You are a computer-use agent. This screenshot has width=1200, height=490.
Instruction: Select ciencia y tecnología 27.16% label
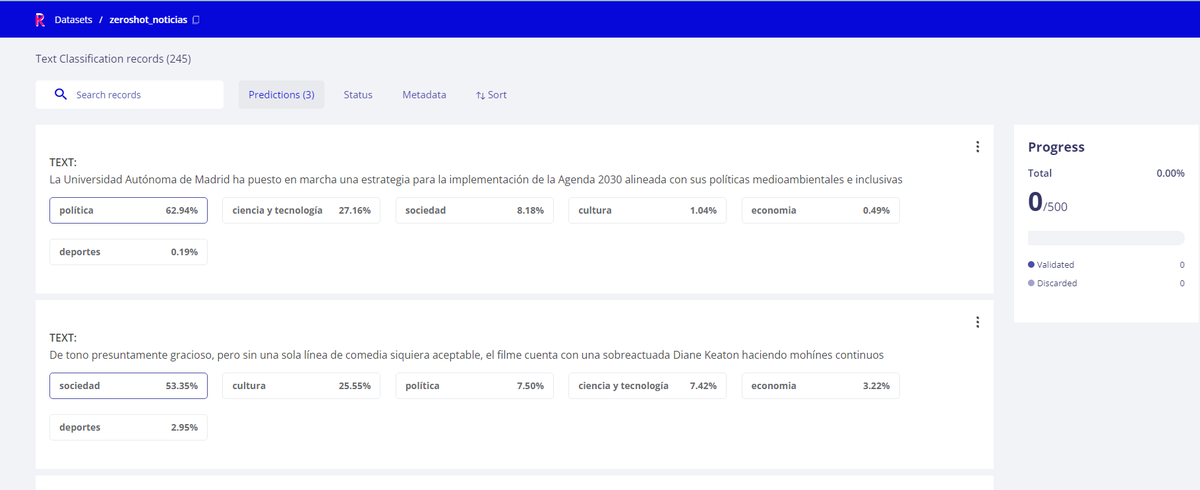click(301, 211)
